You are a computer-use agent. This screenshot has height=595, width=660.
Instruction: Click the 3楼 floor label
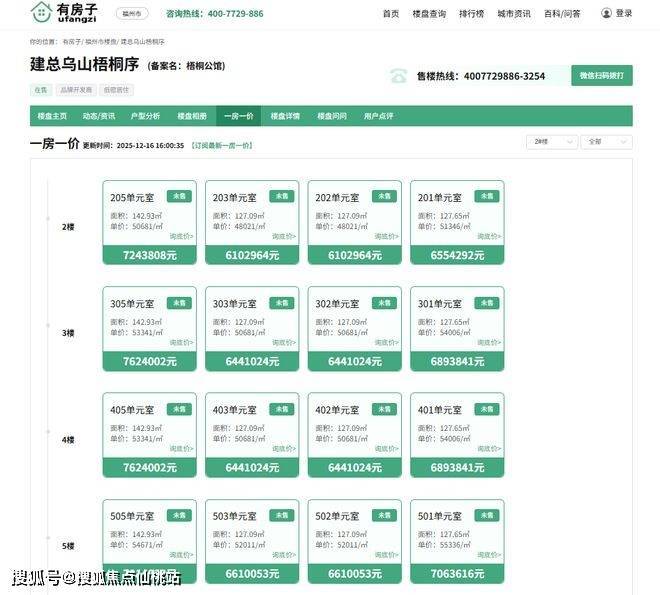tap(68, 333)
